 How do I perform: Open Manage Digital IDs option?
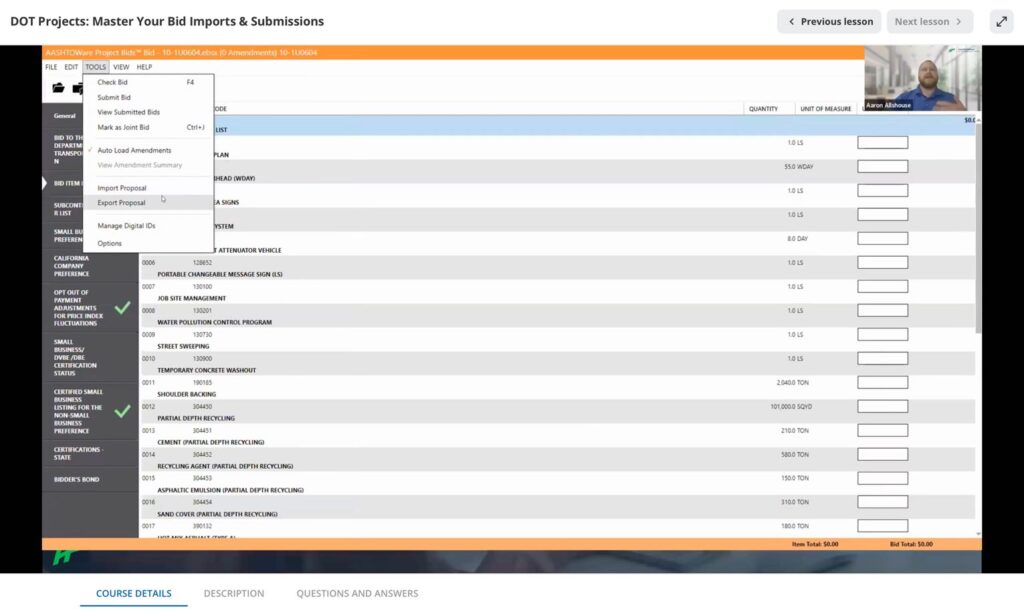pyautogui.click(x=126, y=226)
